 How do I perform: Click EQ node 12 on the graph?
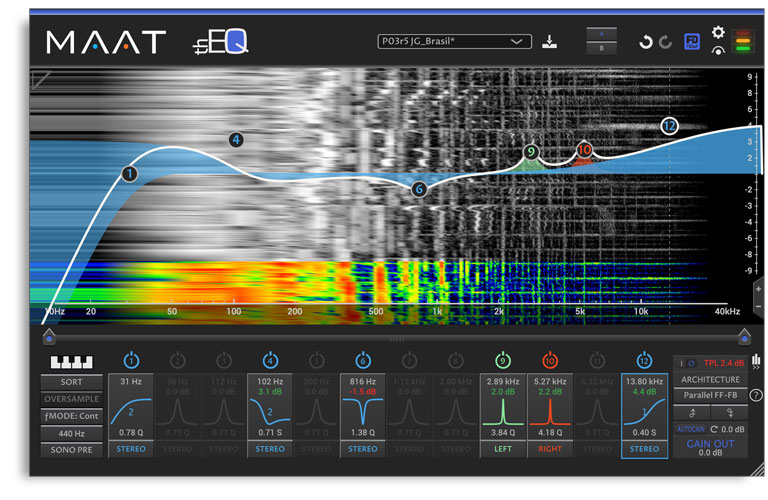pyautogui.click(x=669, y=126)
